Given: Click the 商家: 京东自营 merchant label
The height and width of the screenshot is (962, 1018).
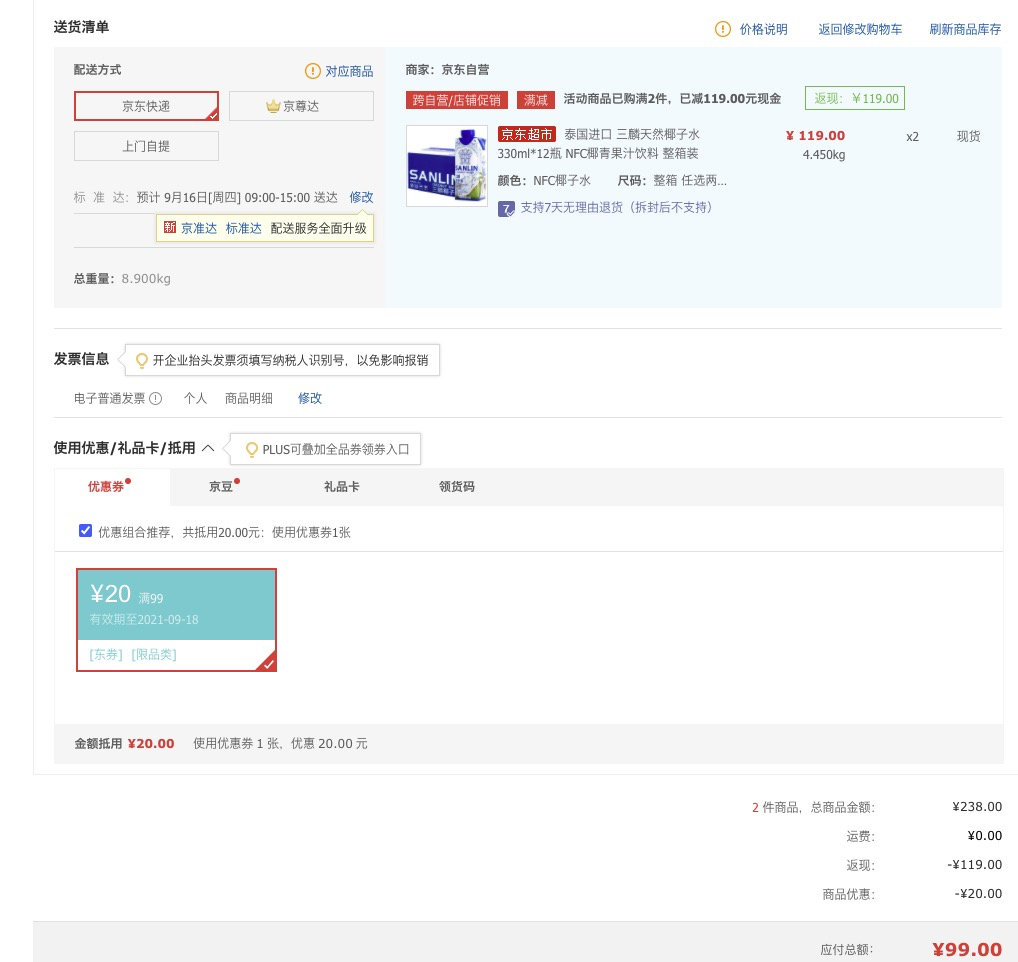Looking at the screenshot, I should pyautogui.click(x=447, y=70).
